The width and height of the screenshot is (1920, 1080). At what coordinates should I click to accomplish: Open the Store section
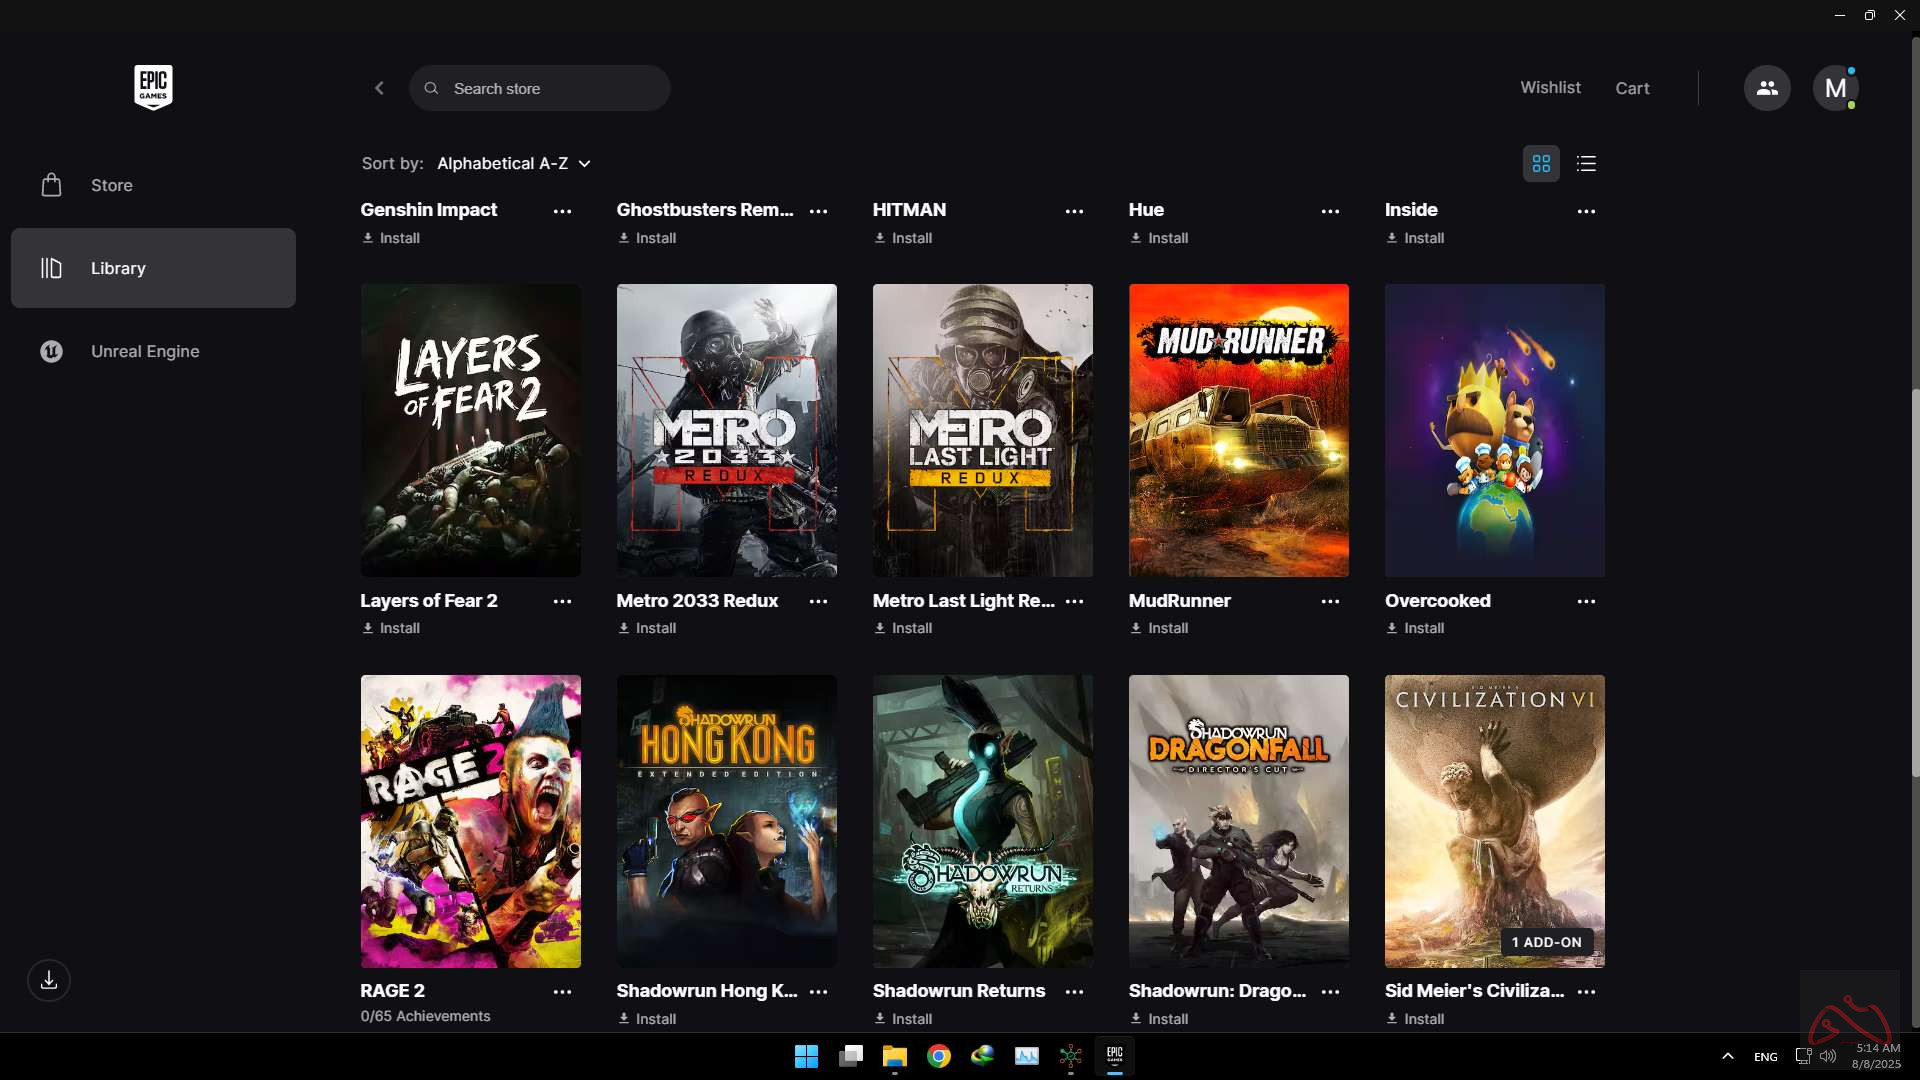click(x=111, y=185)
